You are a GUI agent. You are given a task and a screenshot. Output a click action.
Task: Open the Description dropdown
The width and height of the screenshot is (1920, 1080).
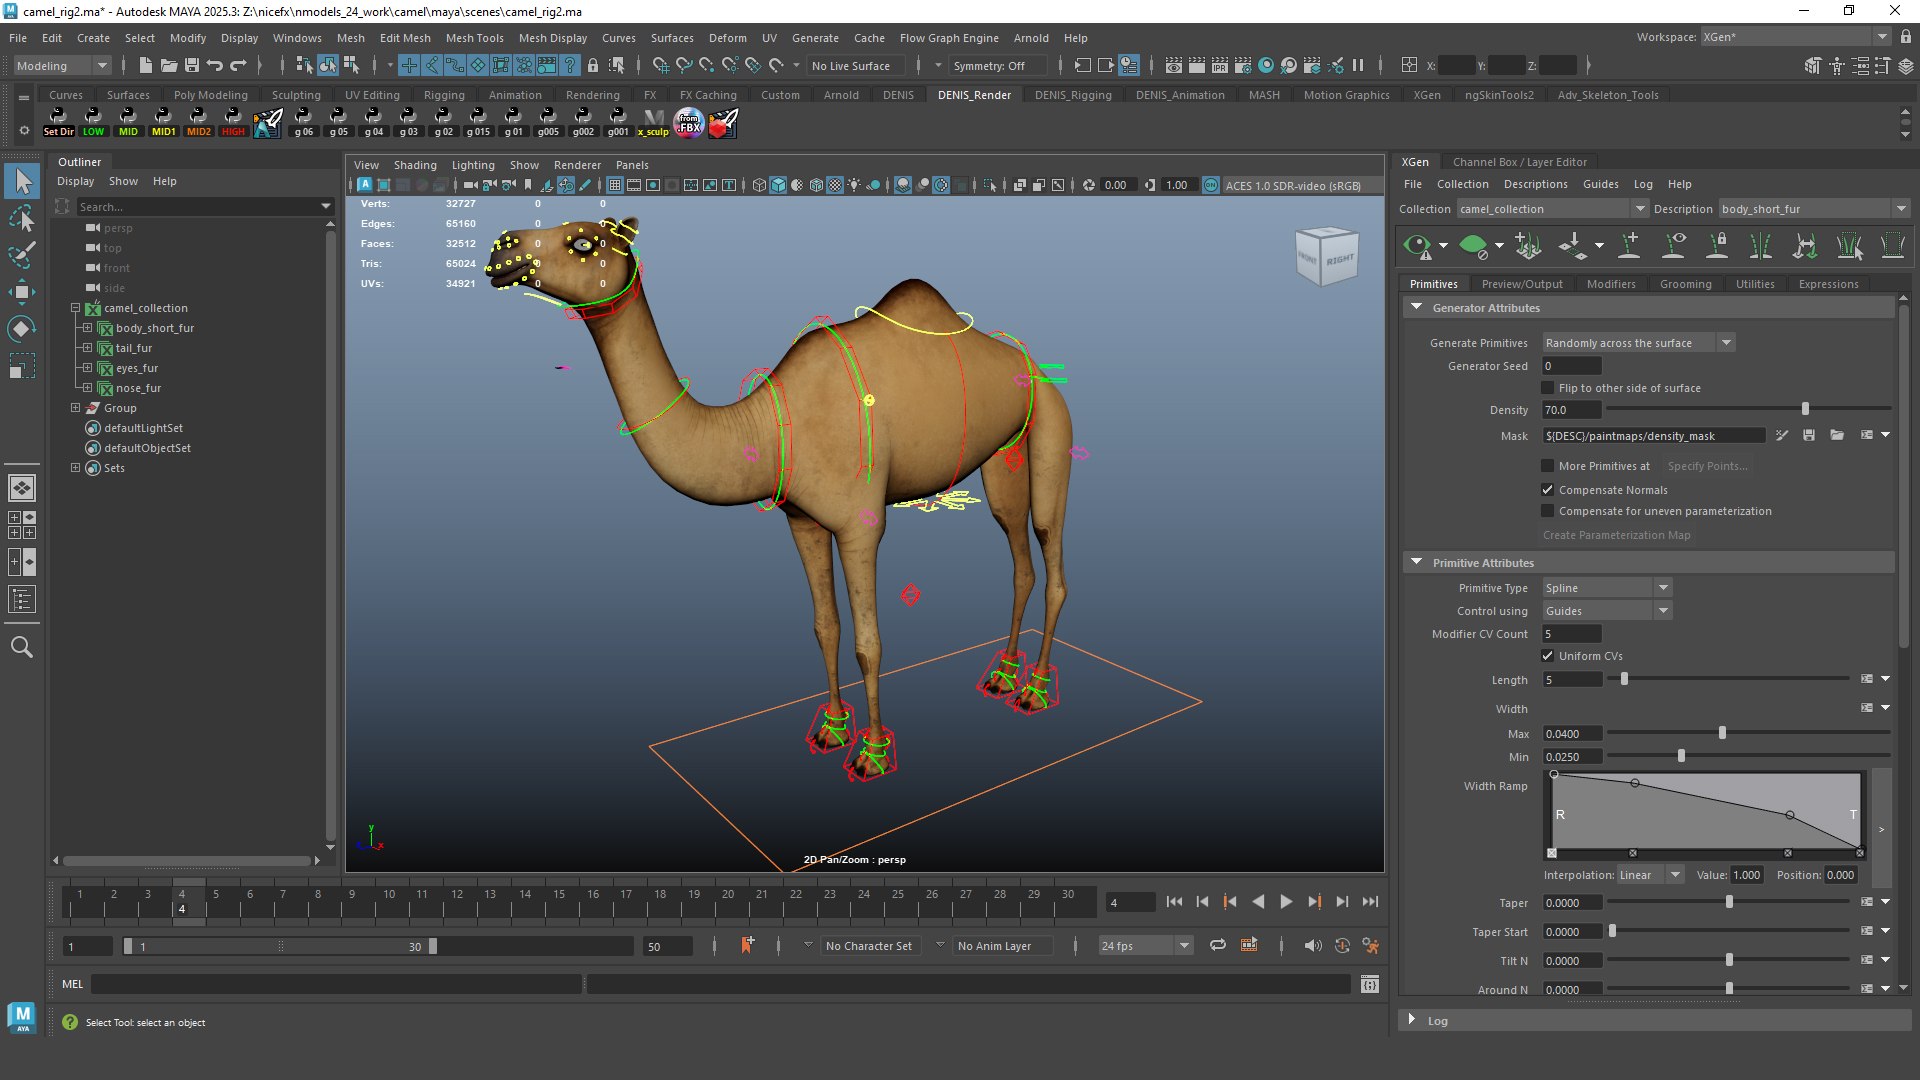(1813, 209)
